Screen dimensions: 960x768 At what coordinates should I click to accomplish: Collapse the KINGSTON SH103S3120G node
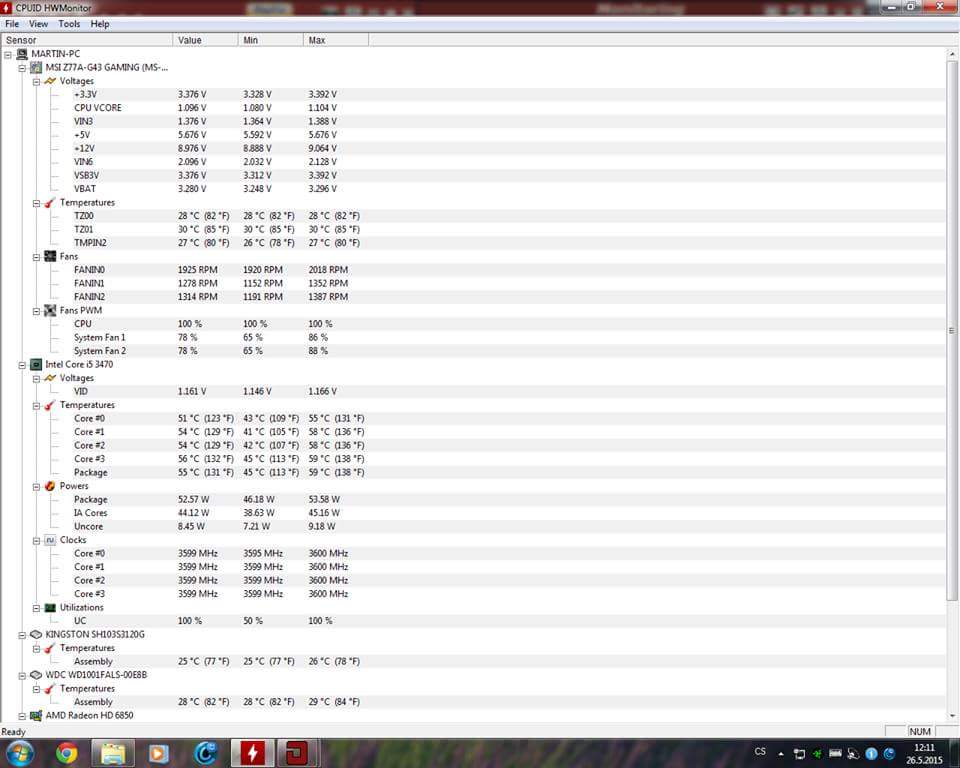[x=22, y=635]
